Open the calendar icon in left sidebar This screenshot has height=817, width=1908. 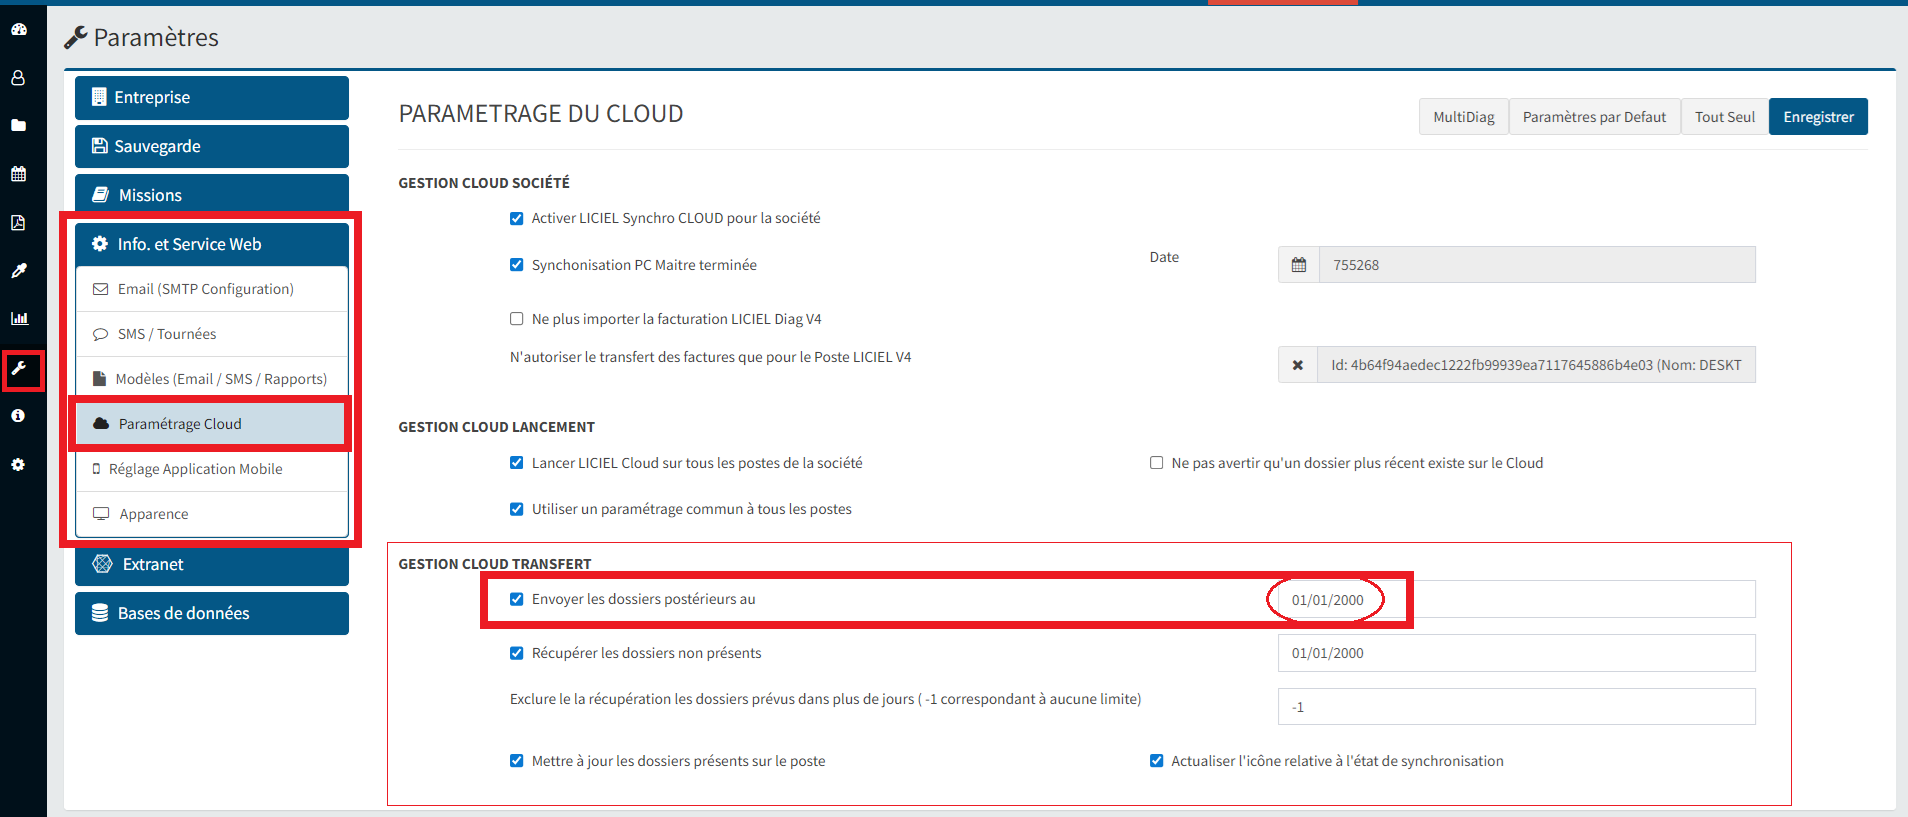[x=18, y=174]
